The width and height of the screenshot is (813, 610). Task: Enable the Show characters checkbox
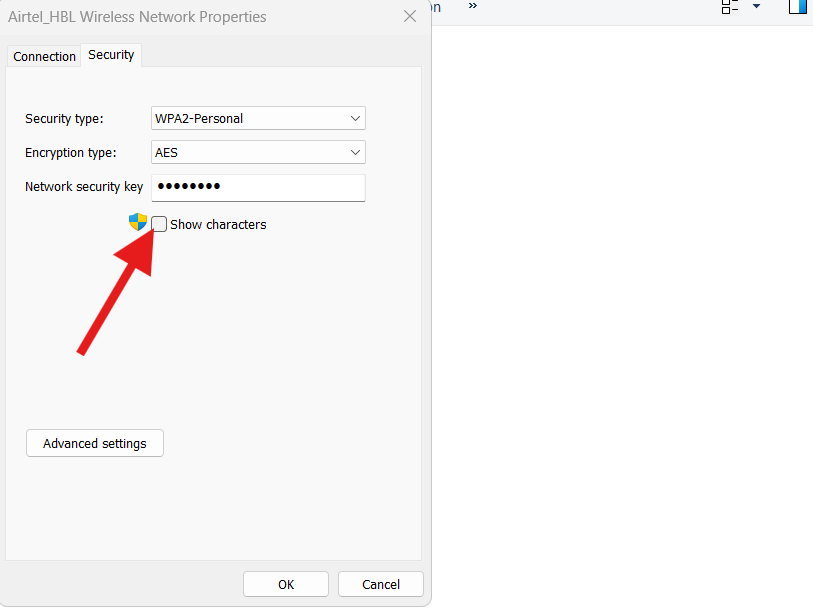point(159,224)
